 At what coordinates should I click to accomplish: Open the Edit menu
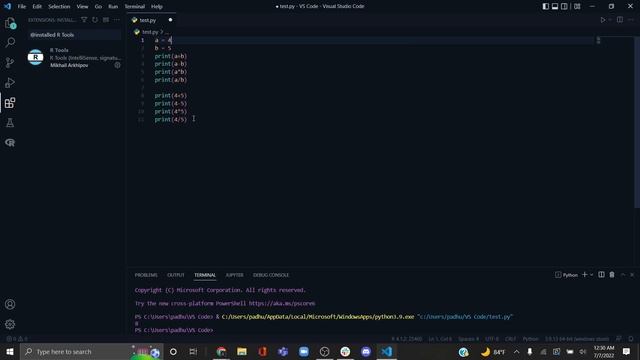[37, 6]
